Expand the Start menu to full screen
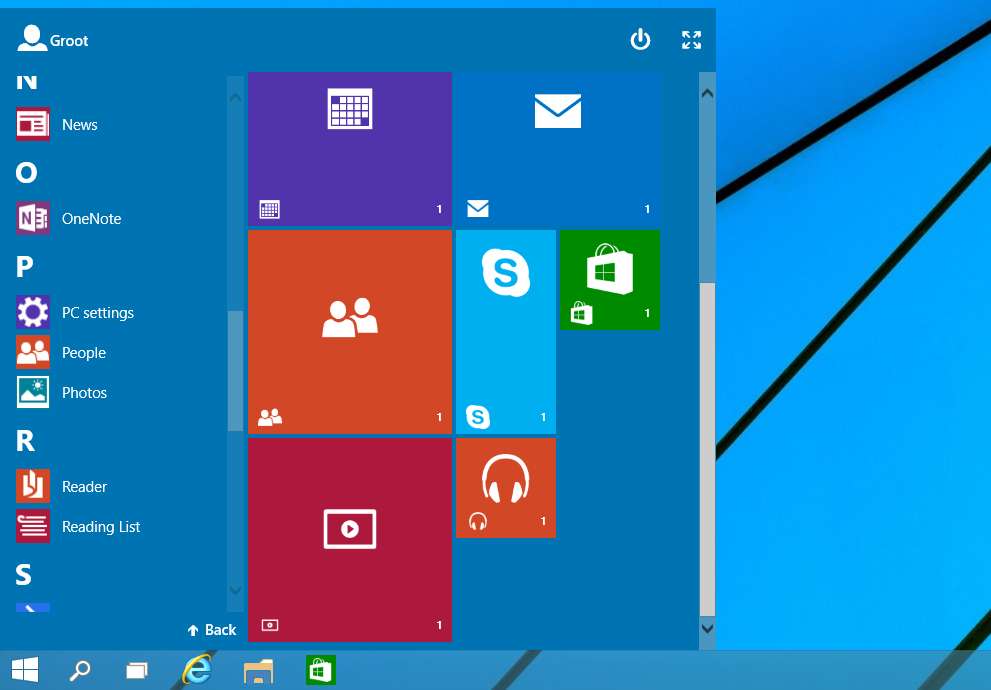 [691, 40]
